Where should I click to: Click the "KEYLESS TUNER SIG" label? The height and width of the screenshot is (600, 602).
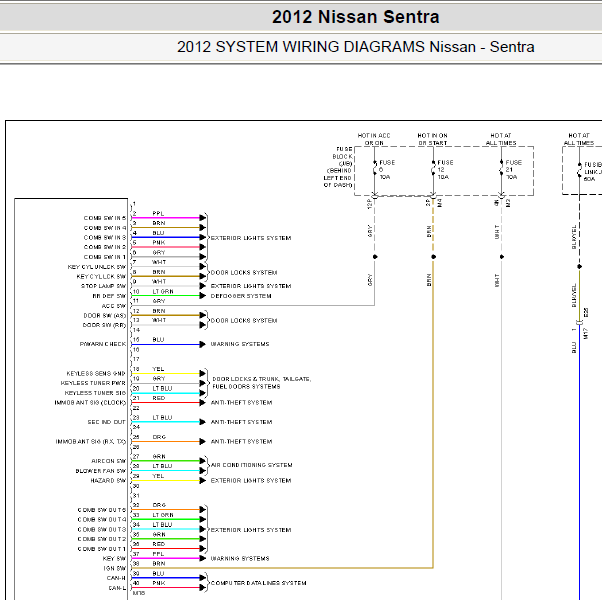click(x=95, y=393)
